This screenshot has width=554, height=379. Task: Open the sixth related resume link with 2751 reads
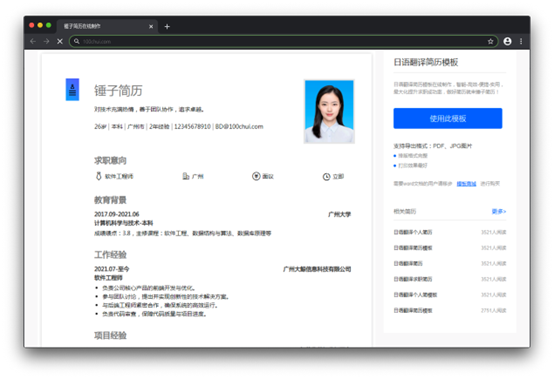coord(413,310)
